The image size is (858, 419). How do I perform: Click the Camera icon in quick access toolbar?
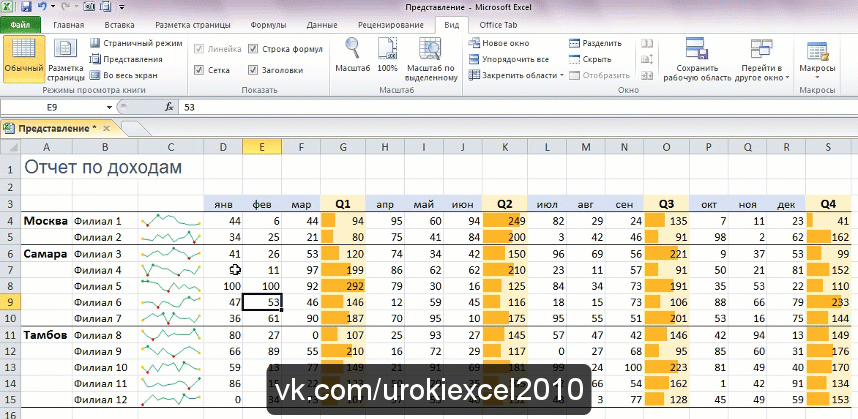click(x=89, y=7)
